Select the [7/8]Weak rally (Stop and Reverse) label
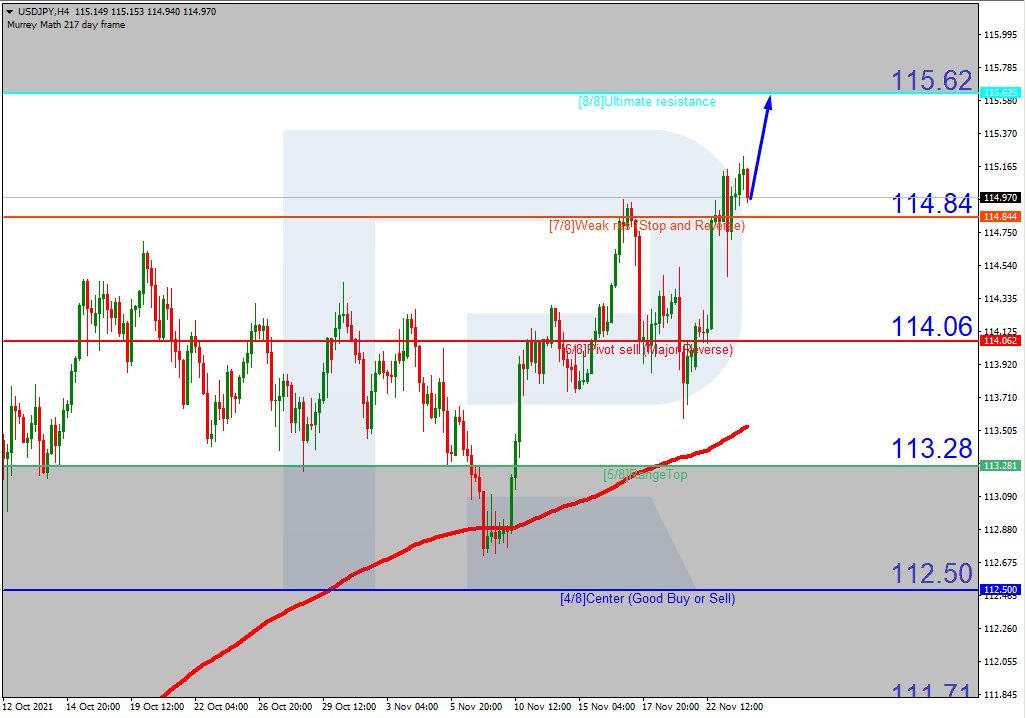Image resolution: width=1026 pixels, height=718 pixels. coord(645,226)
